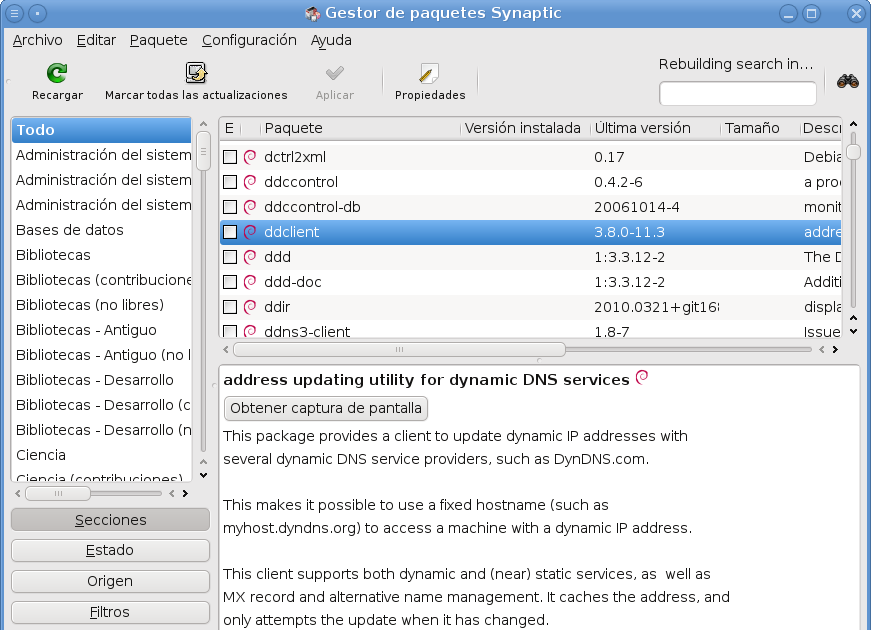Sort by the E status column header
The width and height of the screenshot is (871, 630).
[x=230, y=128]
